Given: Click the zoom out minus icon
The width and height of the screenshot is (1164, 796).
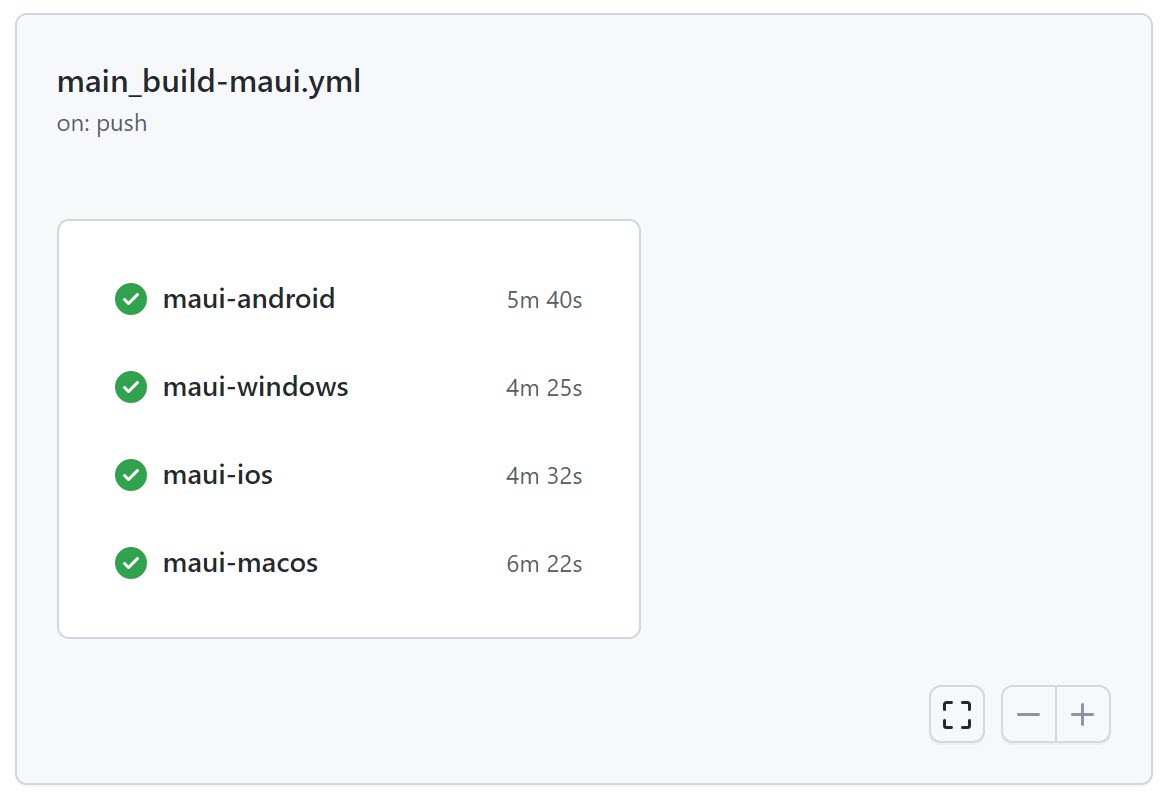Looking at the screenshot, I should [1029, 714].
